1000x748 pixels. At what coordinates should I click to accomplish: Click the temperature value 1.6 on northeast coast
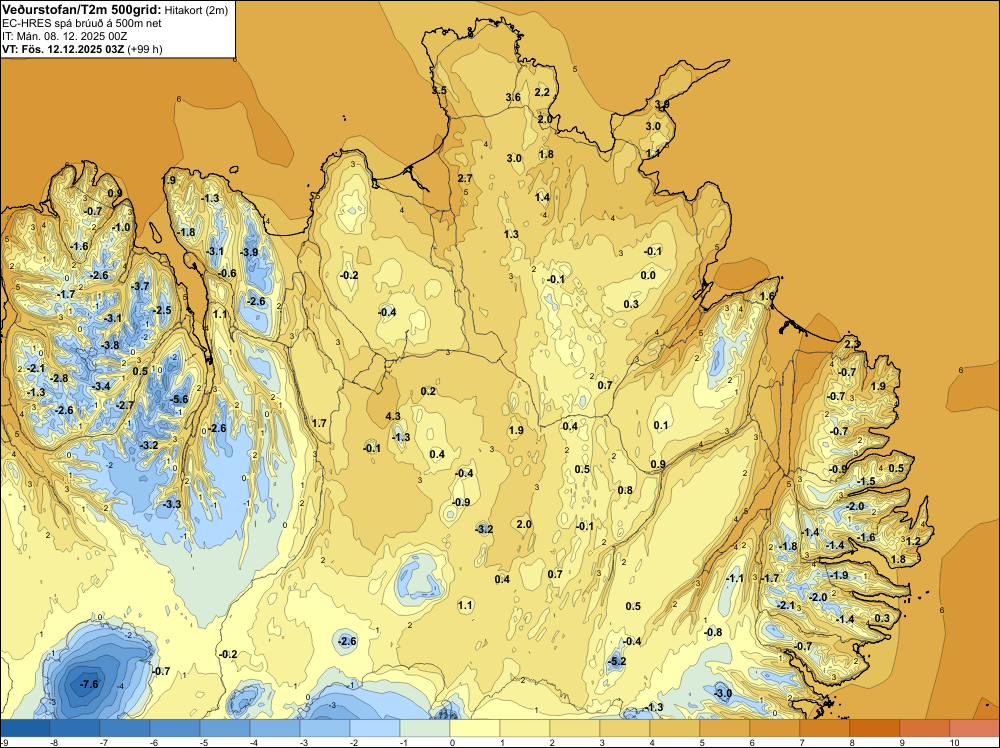tap(767, 297)
